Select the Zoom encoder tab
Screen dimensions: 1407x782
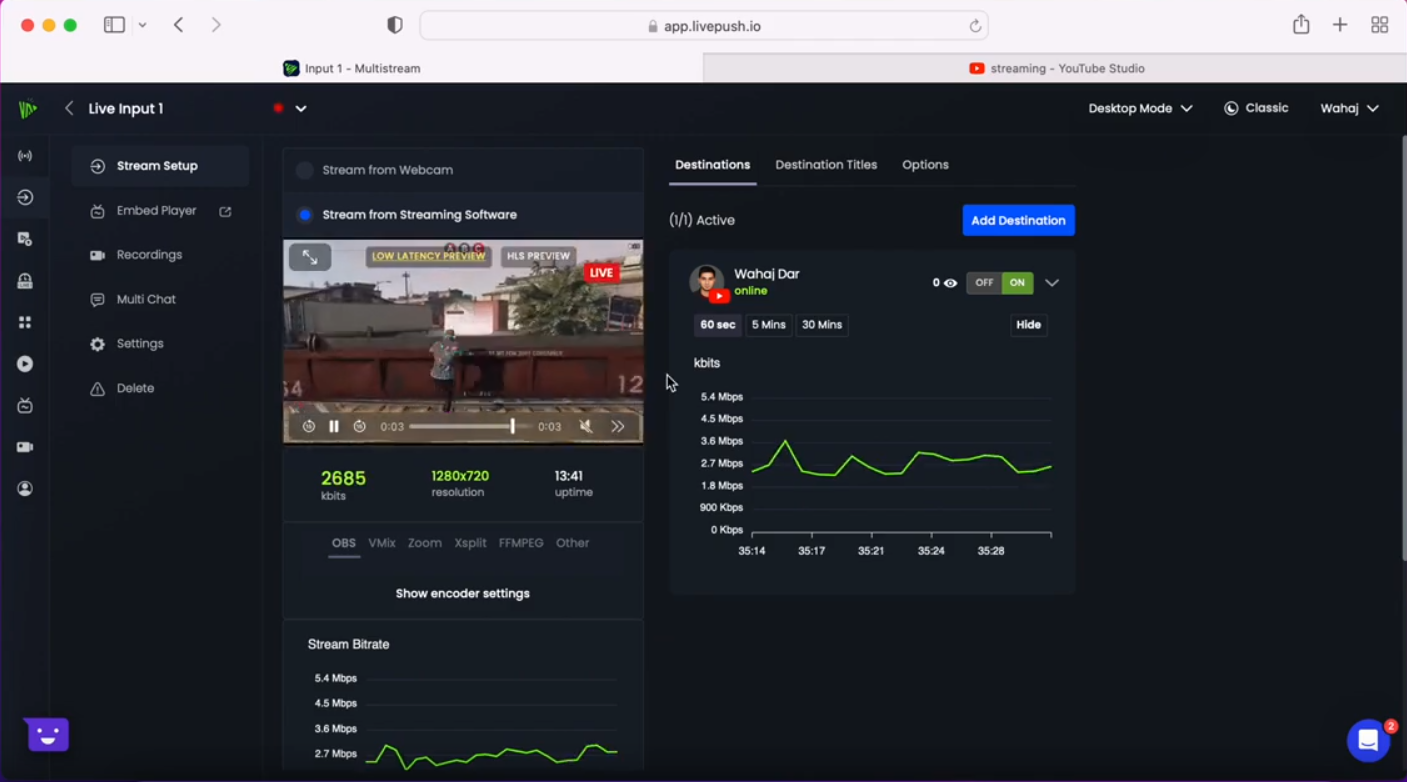tap(425, 543)
